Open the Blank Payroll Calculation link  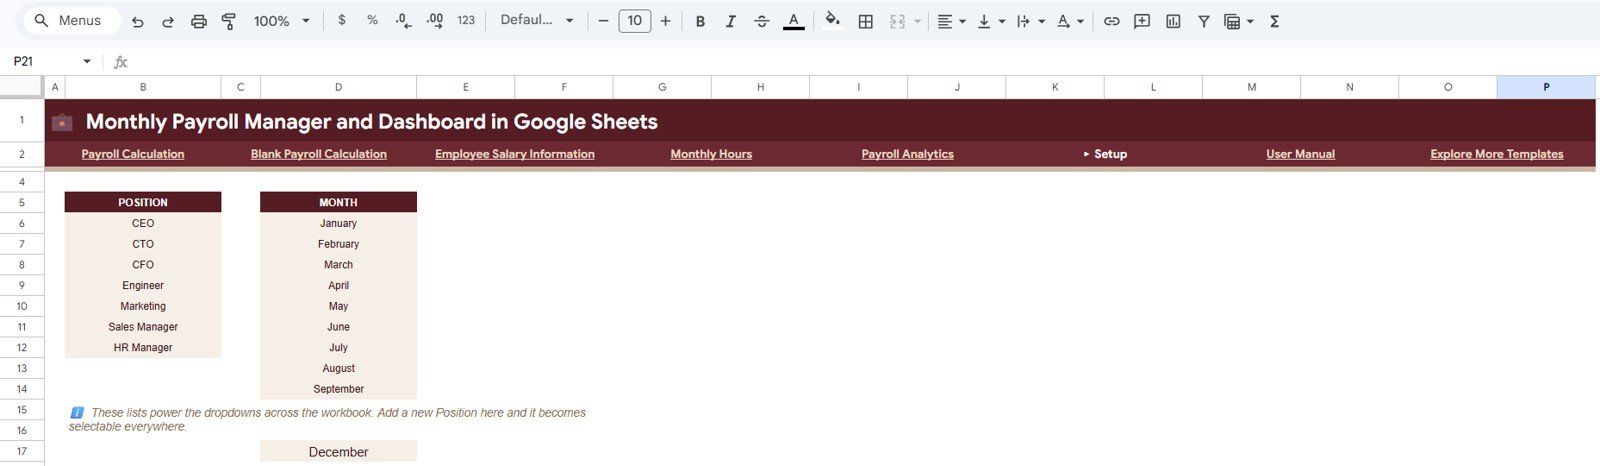[x=319, y=154]
